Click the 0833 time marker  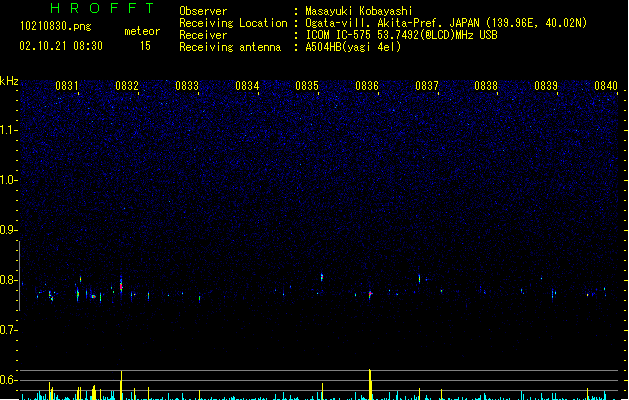[187, 86]
